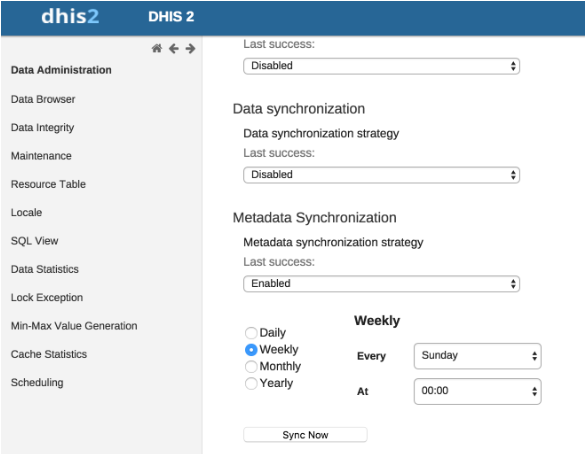Open Metadata synchronization strategy Enabled dropdown
This screenshot has width=586, height=454.
[381, 284]
